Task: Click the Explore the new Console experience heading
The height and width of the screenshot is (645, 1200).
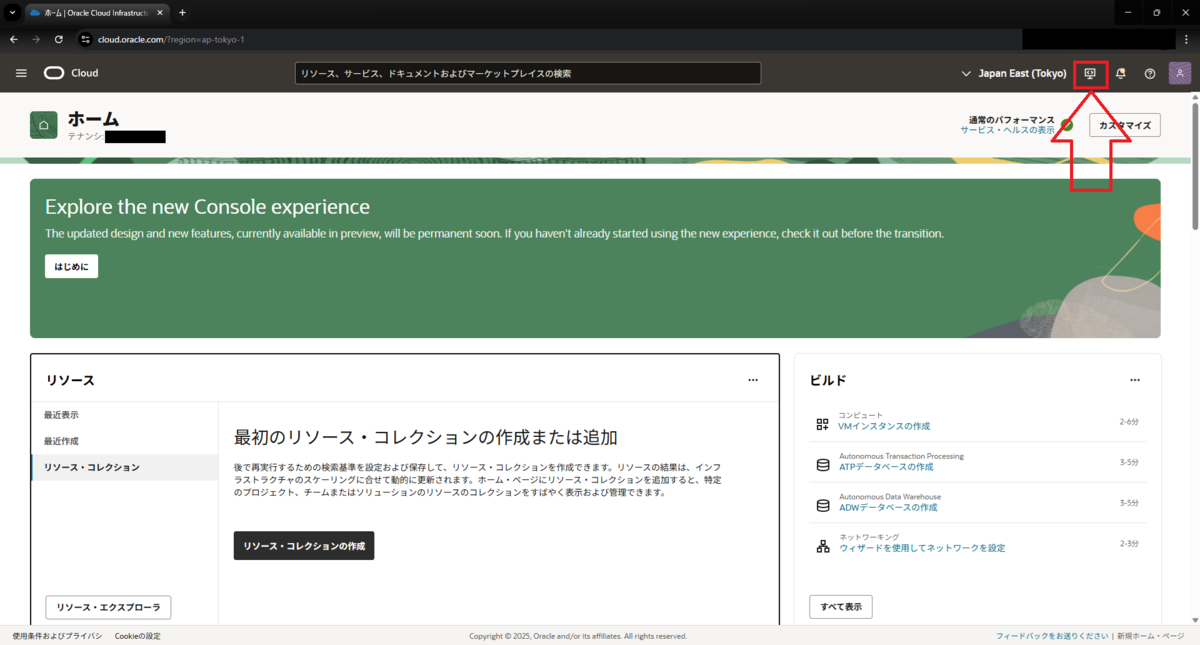Action: 207,207
